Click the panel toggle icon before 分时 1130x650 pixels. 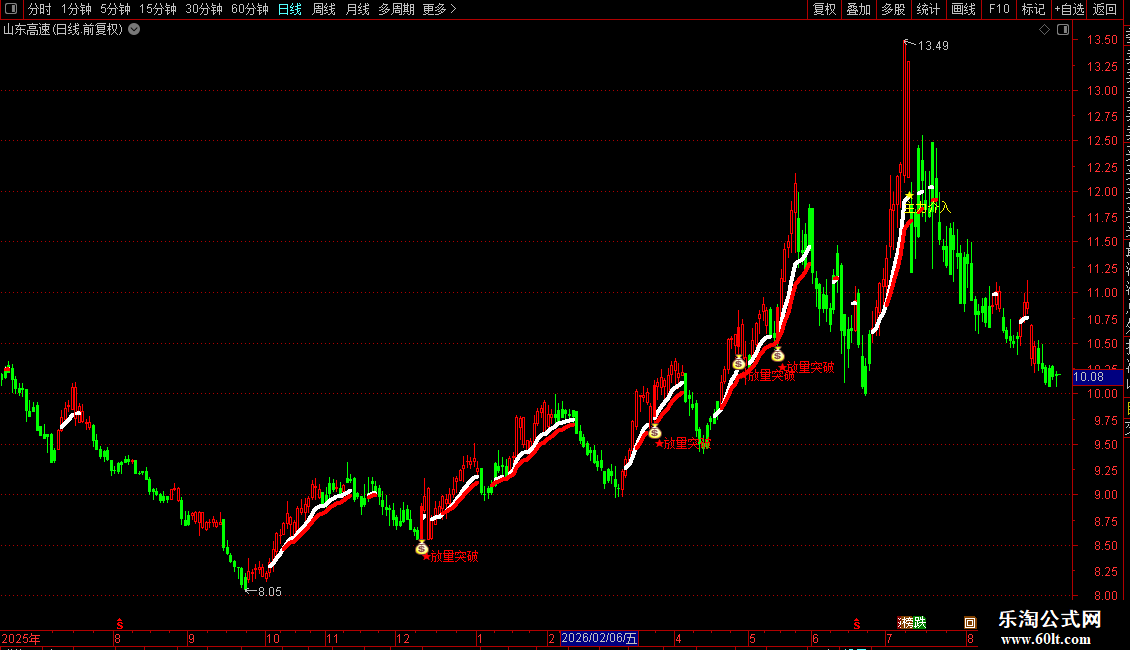(11, 9)
